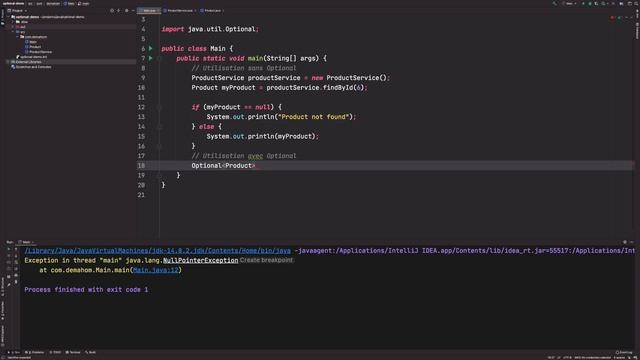Select the Main tab in Run panel
Image resolution: width=640 pixels, height=360 pixels.
click(26, 242)
